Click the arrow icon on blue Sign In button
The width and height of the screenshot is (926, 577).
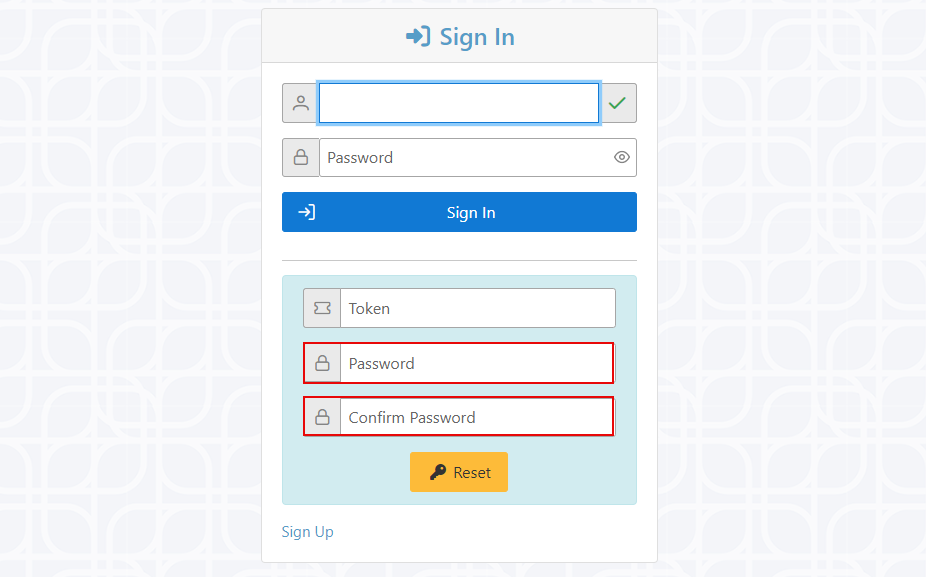point(307,212)
